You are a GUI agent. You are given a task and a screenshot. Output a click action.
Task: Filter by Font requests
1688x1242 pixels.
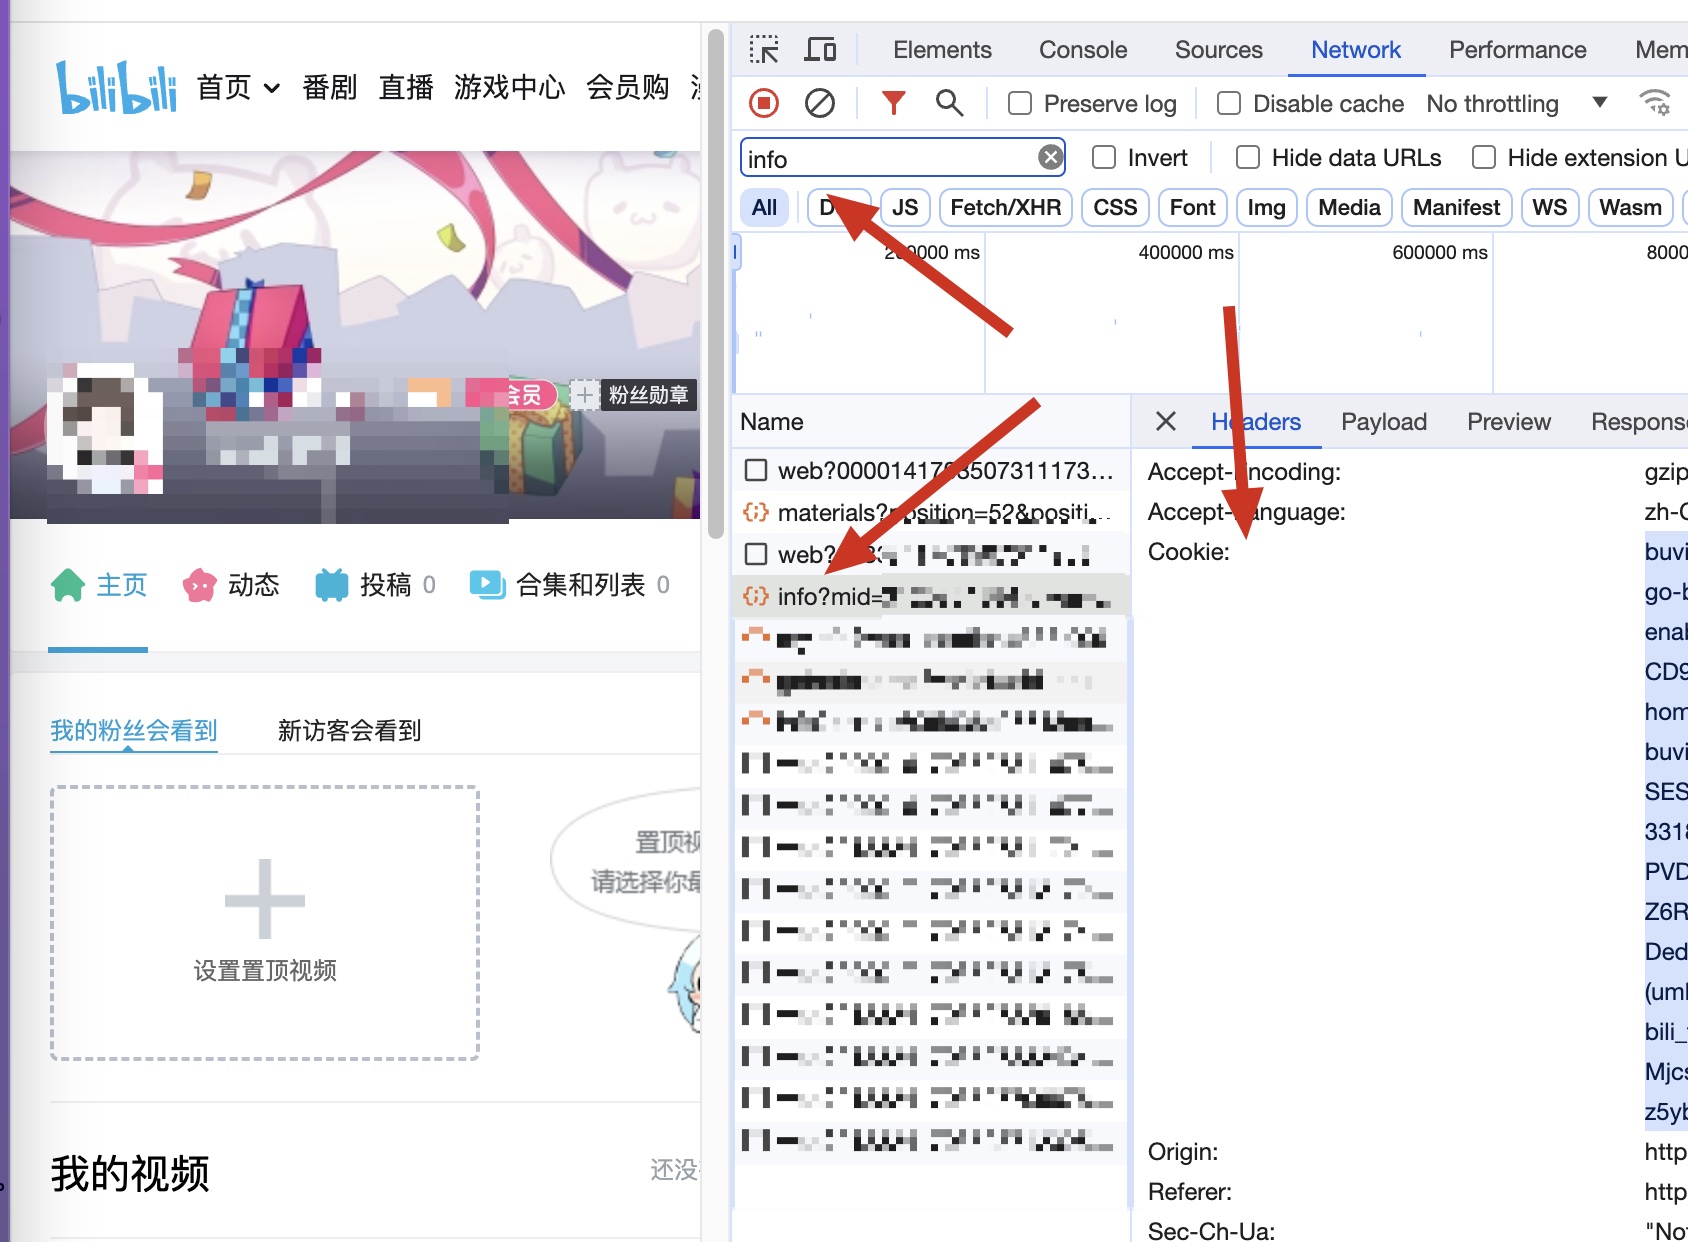pos(1192,207)
